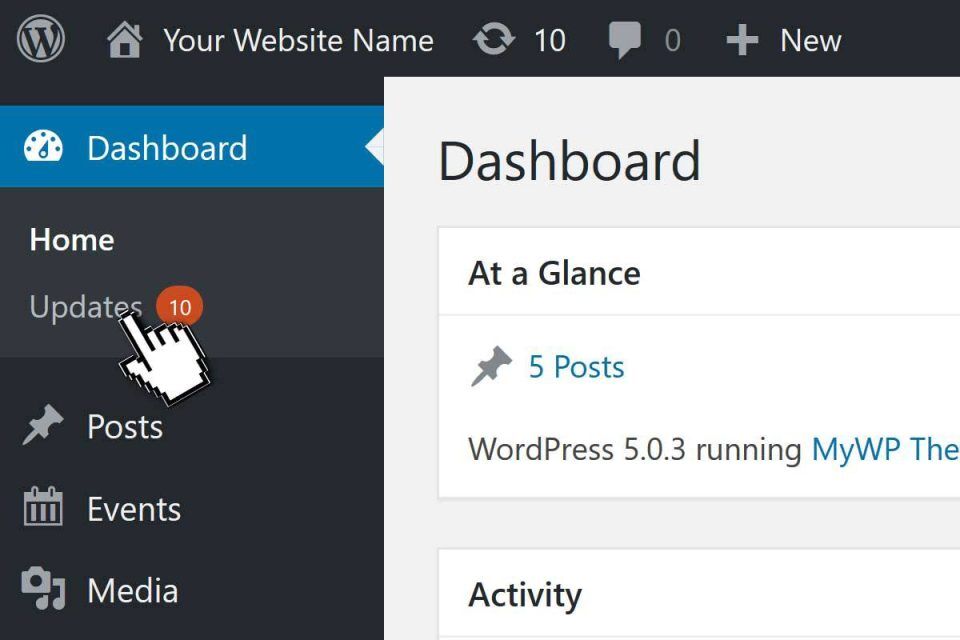Click the plus icon next to New
The image size is (960, 640).
click(x=742, y=41)
